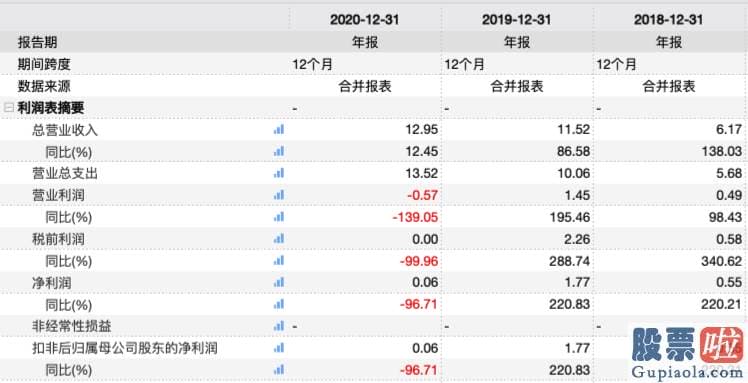Open chart icon for 营业利润 row

279,195
